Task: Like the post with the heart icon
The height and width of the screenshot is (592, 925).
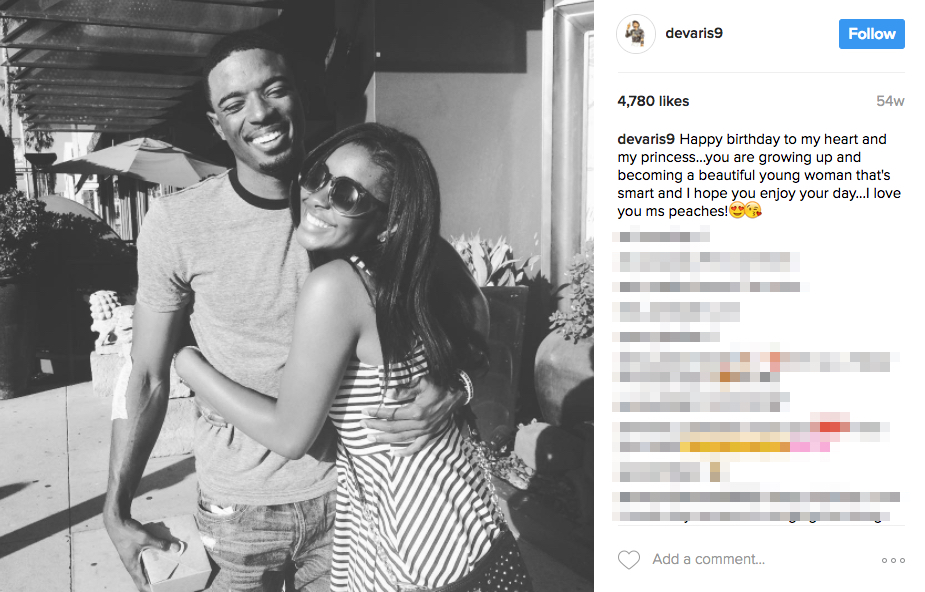Action: pos(628,560)
